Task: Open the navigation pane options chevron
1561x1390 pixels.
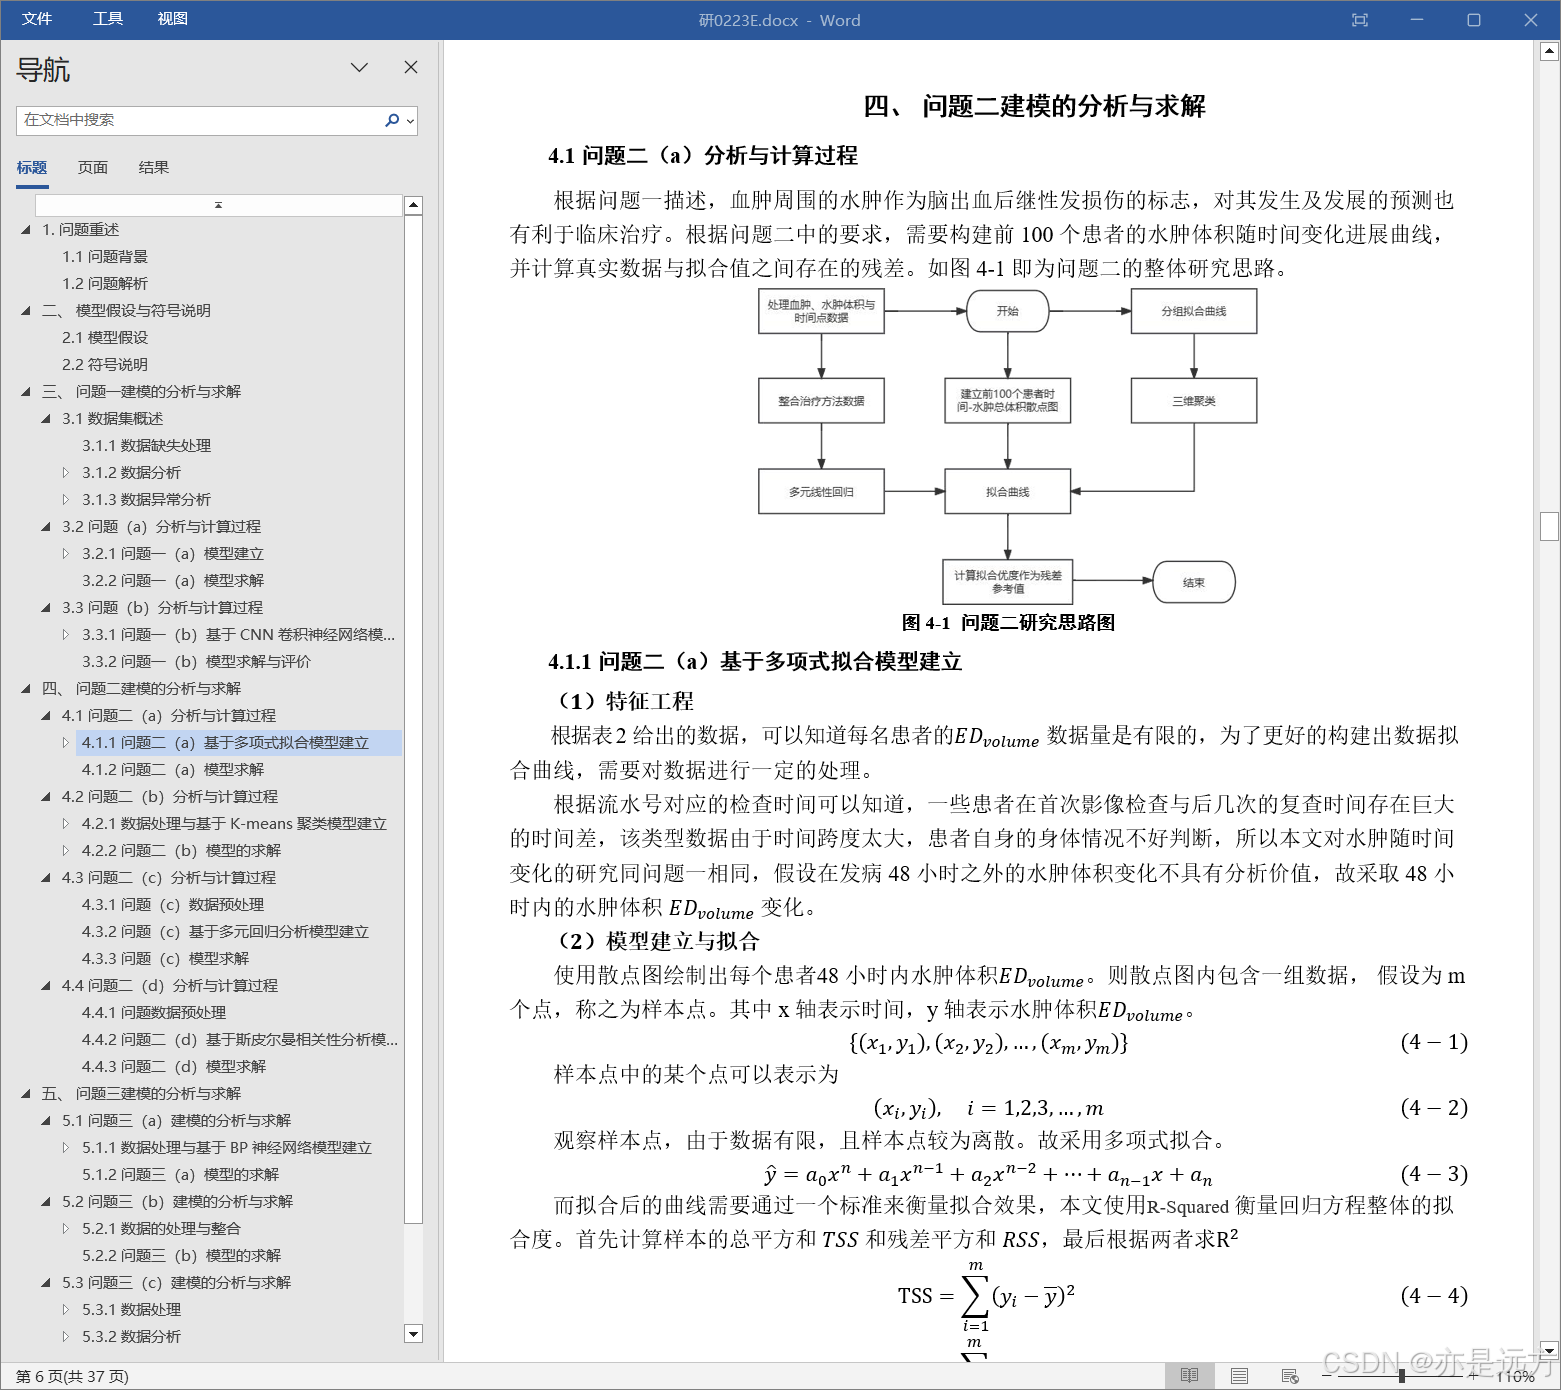Action: pyautogui.click(x=360, y=67)
